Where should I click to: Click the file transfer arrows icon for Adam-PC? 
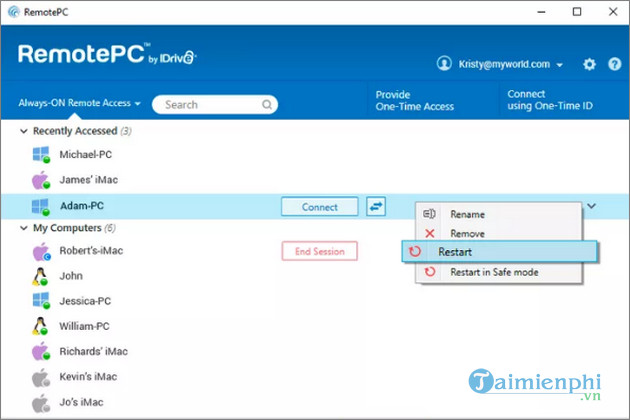coord(376,206)
